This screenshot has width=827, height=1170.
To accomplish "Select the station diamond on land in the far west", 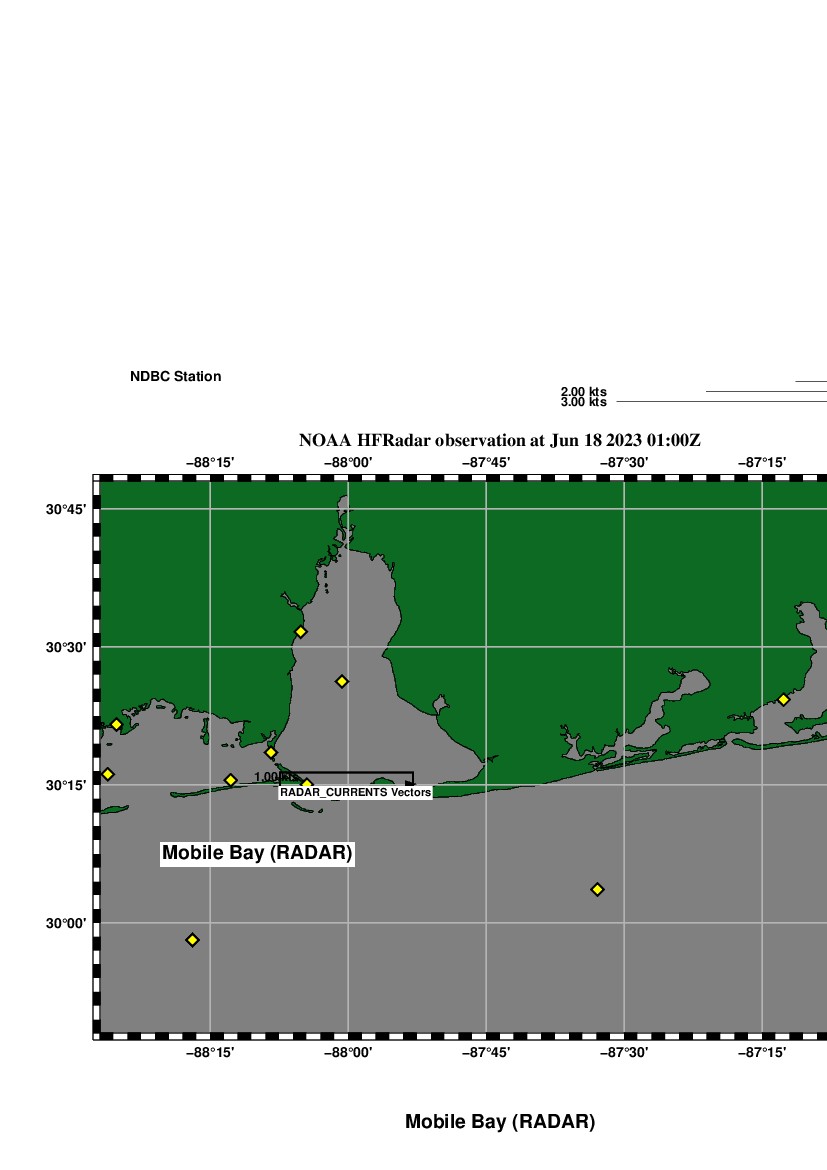I will pos(116,724).
